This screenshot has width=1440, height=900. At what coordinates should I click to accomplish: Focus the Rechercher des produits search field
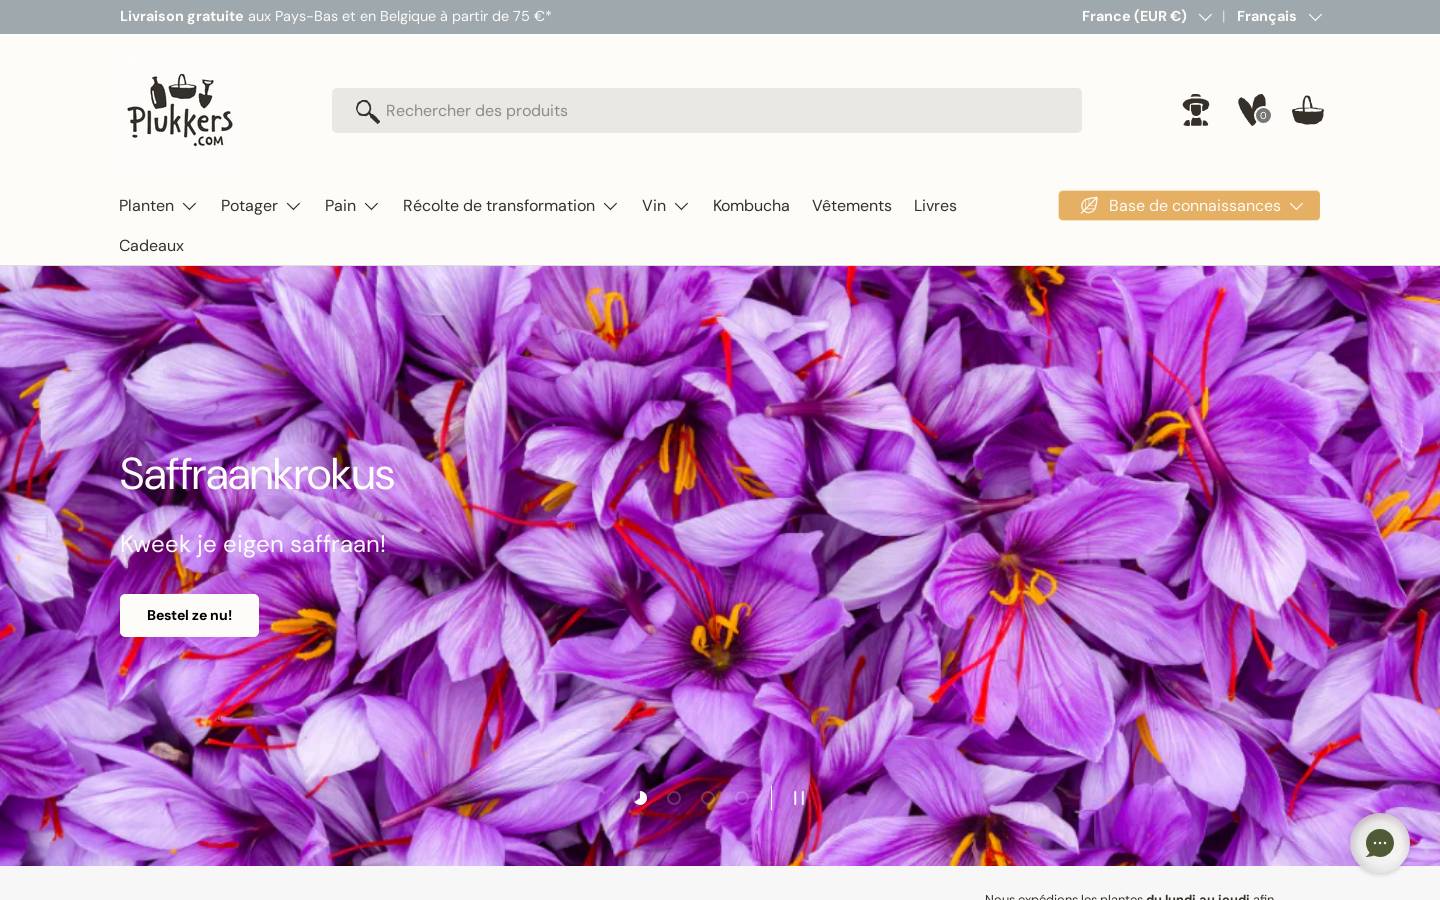707,110
